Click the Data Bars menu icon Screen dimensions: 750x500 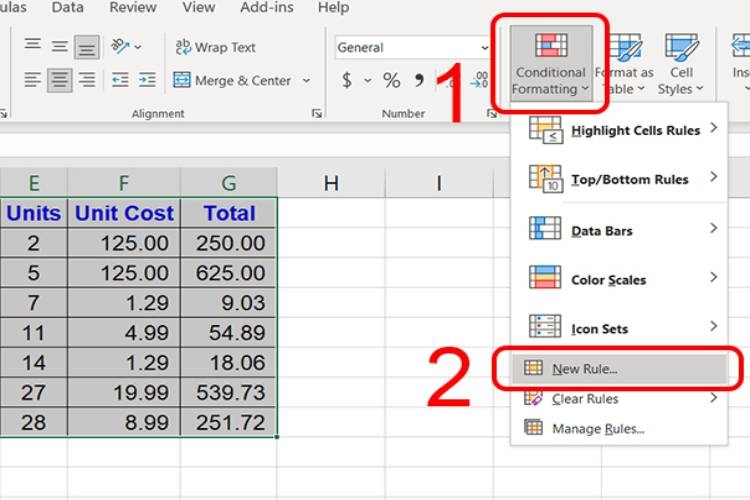point(545,229)
